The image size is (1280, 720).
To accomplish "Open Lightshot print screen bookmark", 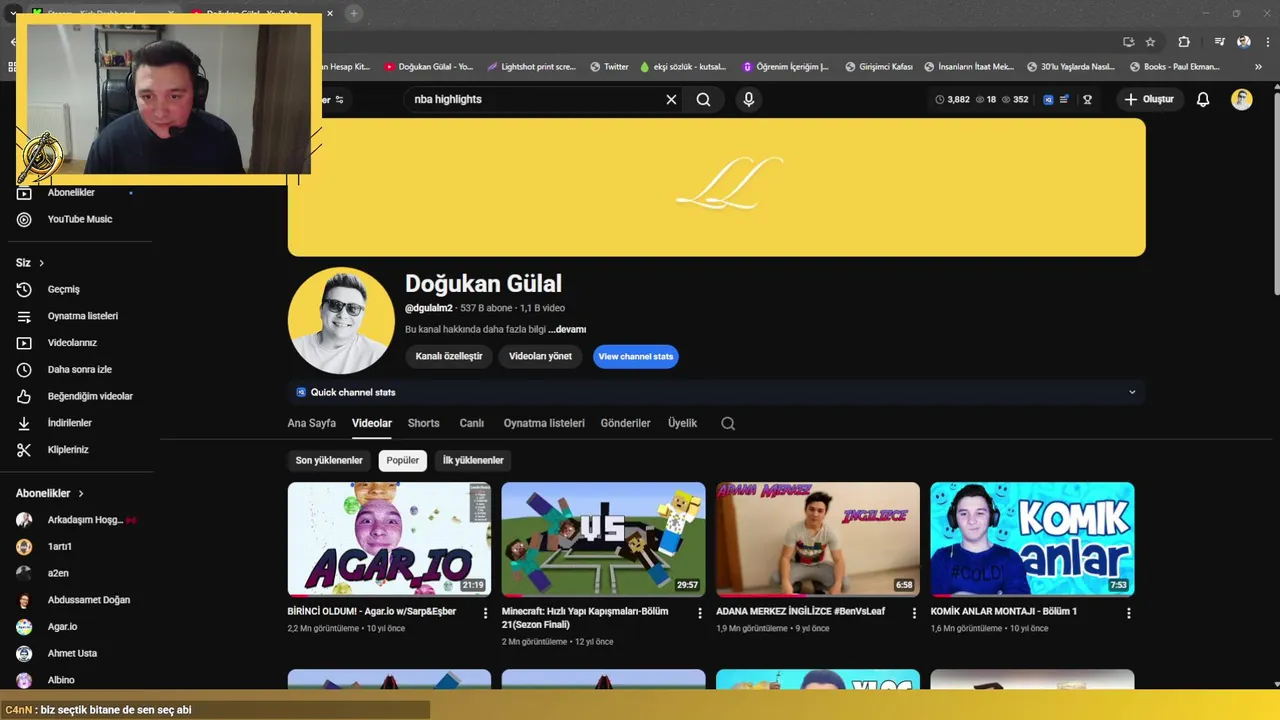I will coord(531,67).
